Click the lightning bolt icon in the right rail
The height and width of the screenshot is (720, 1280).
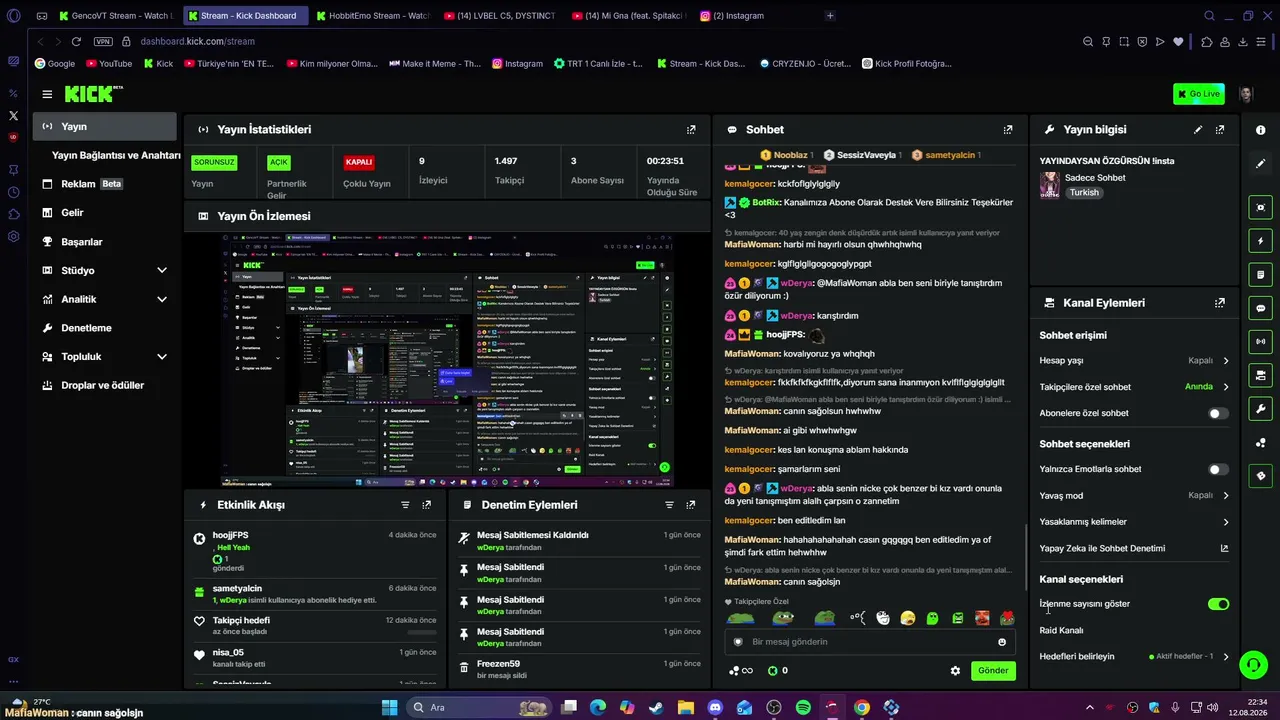[x=1260, y=241]
